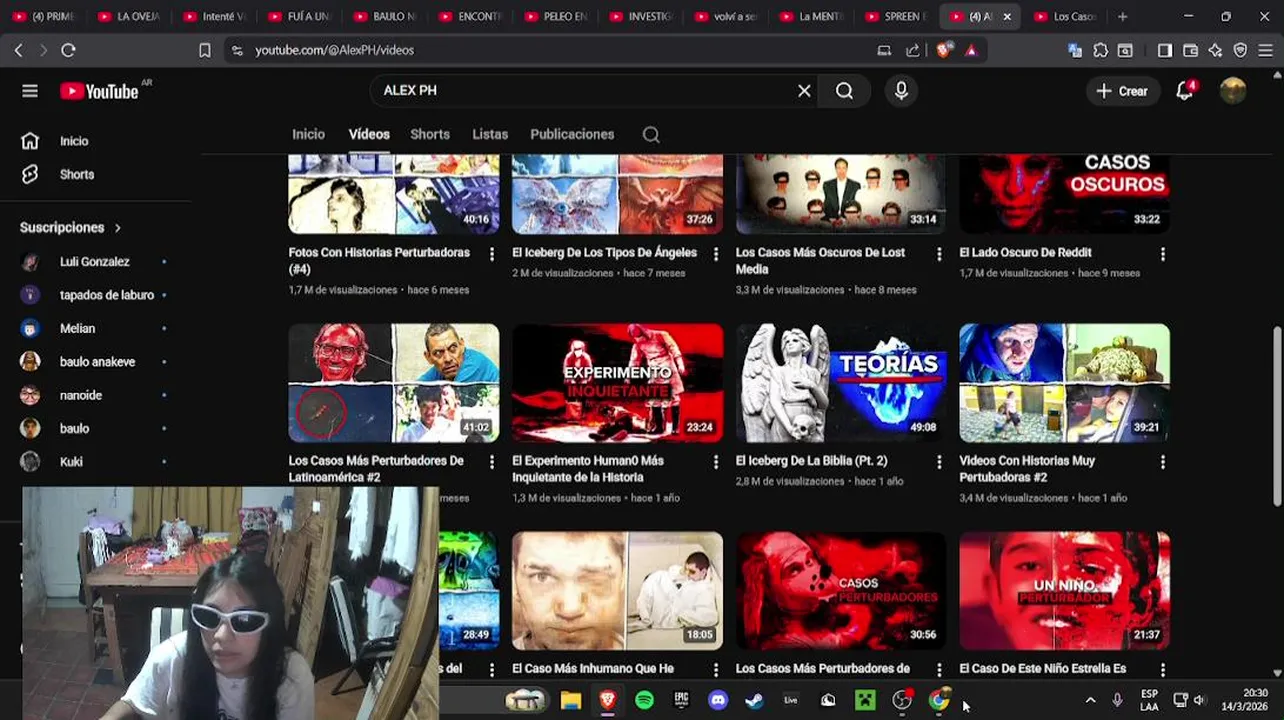Viewport: 1284px width, 720px height.
Task: Open baulo anakeve subscription channel
Action: click(x=95, y=362)
